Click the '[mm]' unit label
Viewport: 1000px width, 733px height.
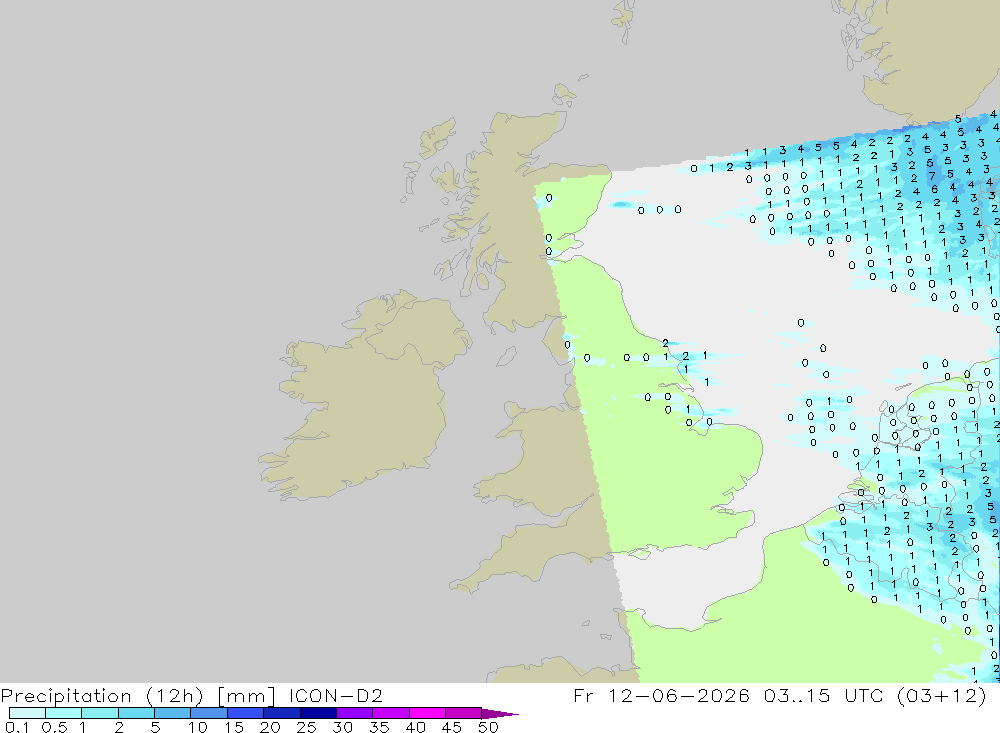[246, 696]
